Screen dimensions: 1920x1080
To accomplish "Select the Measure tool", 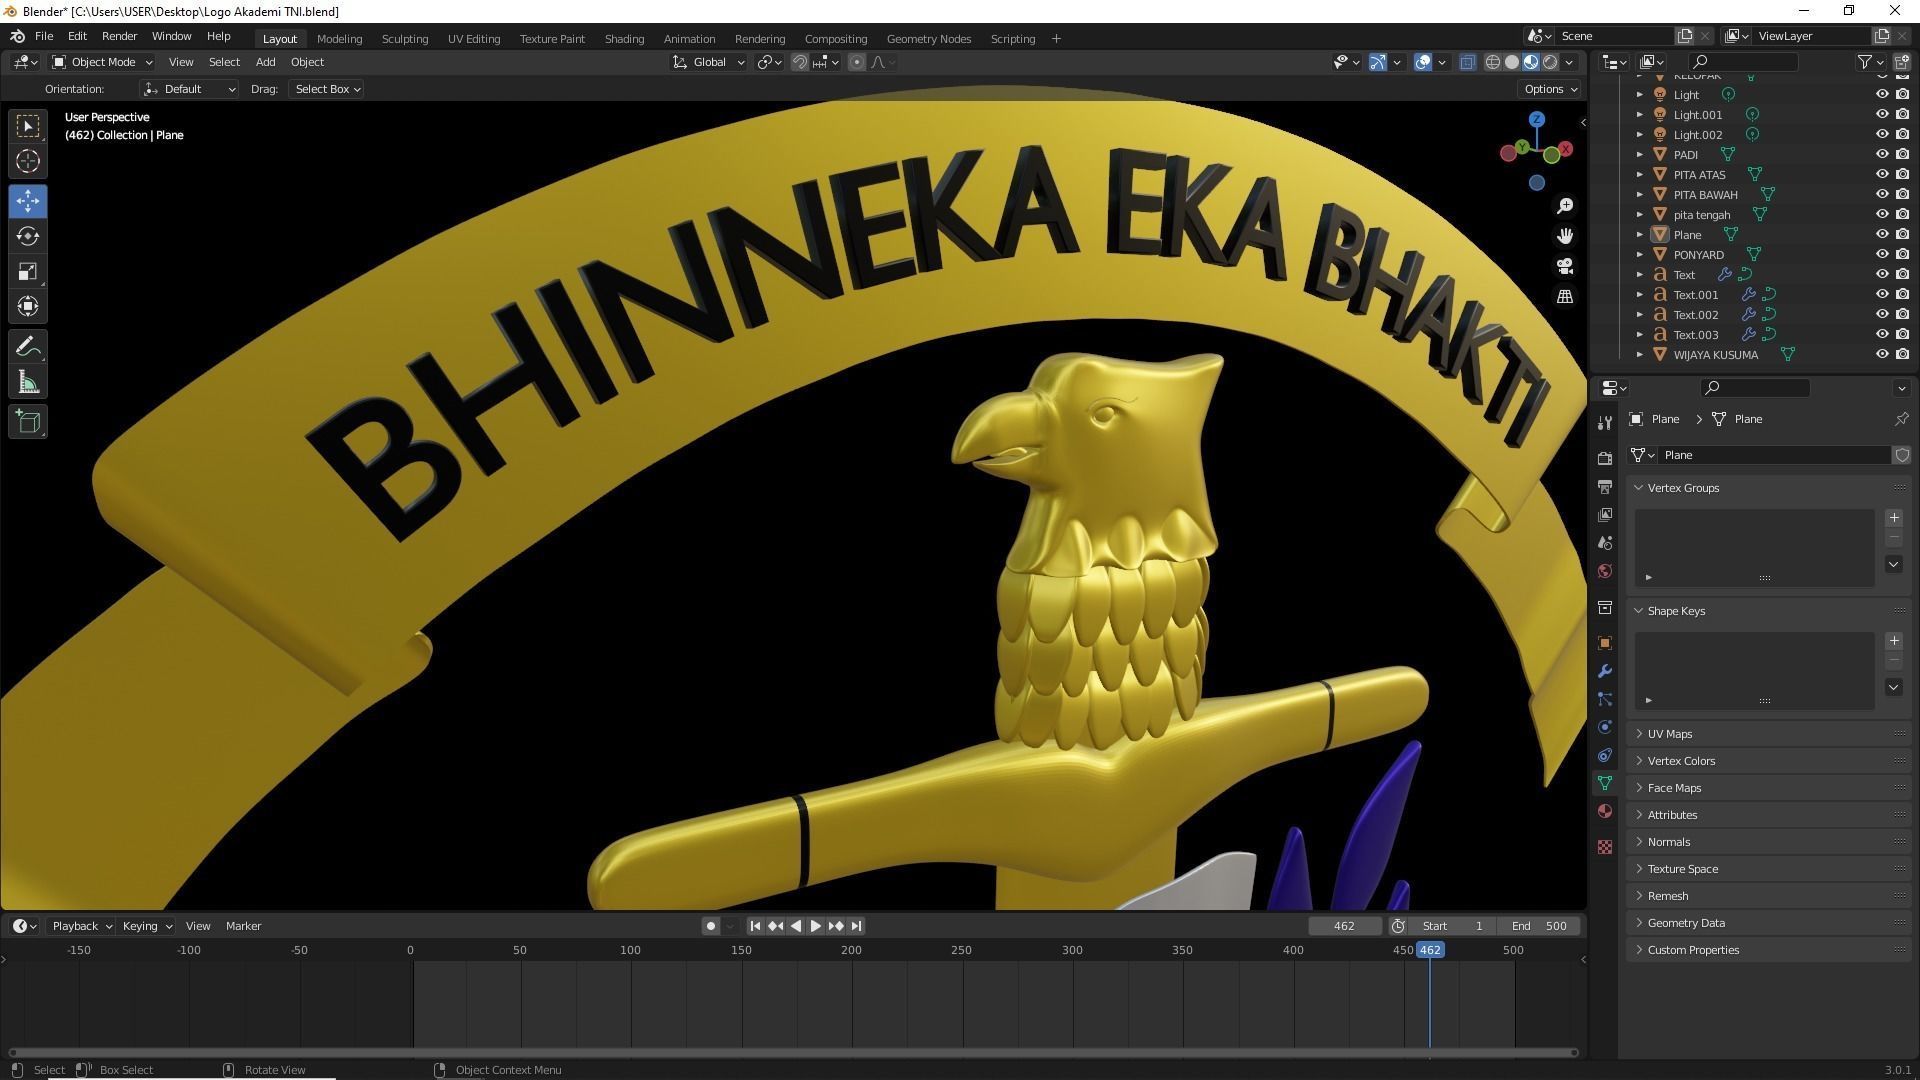I will [x=27, y=381].
